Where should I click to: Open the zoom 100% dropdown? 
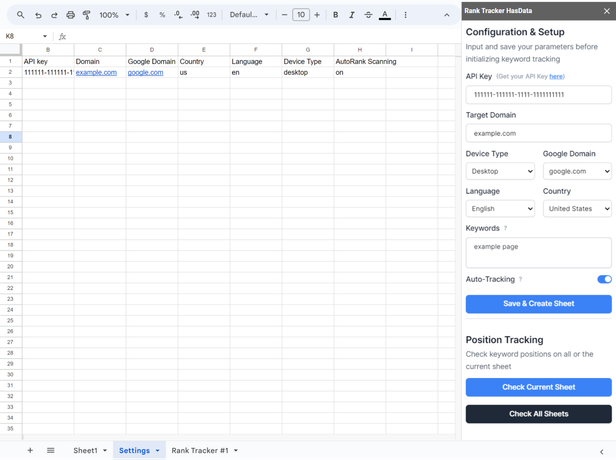point(114,15)
